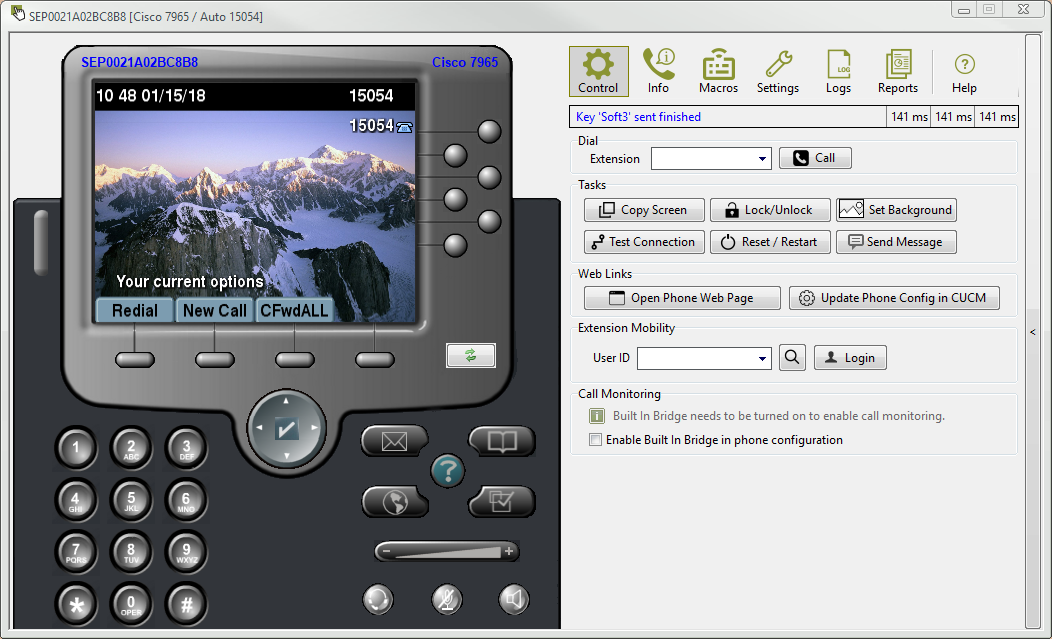Screen dimensions: 1052x639
Task: Open the Settings tab
Action: [x=778, y=71]
